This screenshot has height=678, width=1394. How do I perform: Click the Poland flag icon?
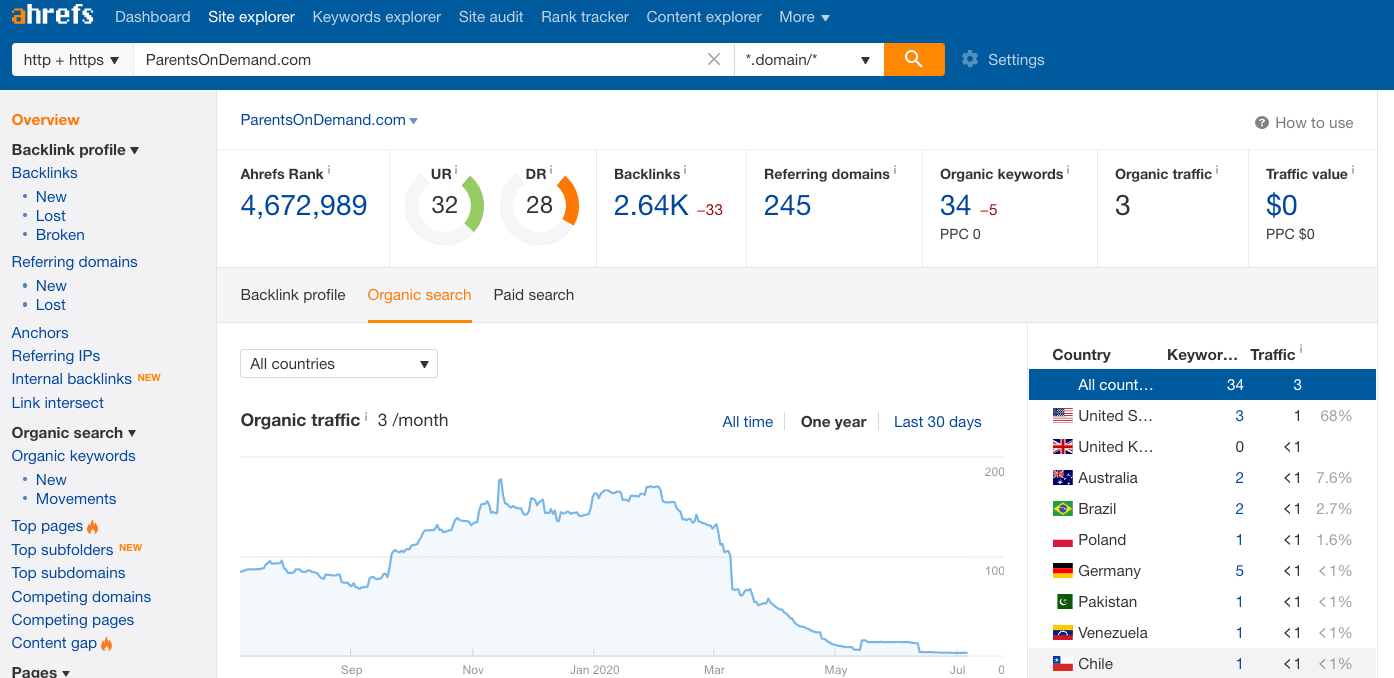coord(1063,540)
